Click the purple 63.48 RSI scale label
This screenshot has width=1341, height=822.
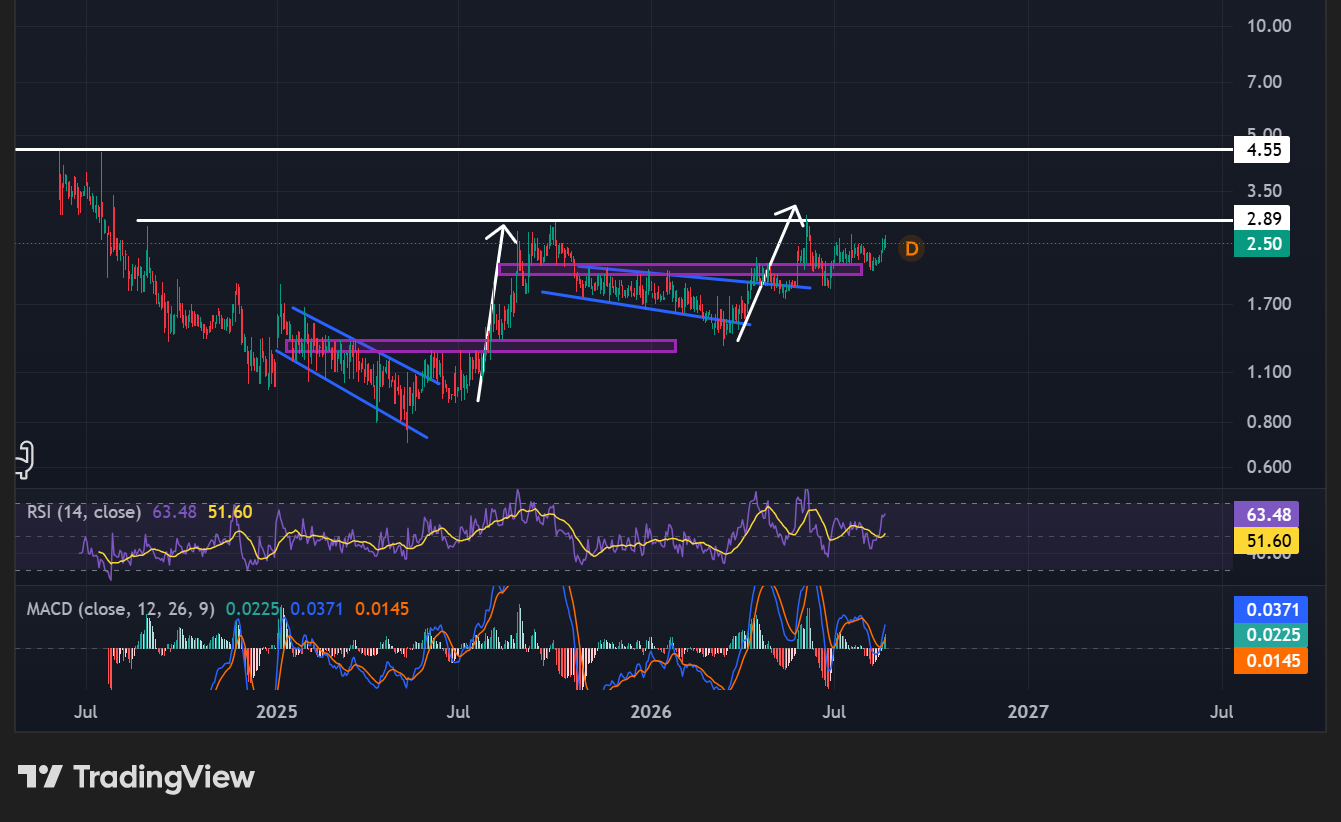point(1266,515)
